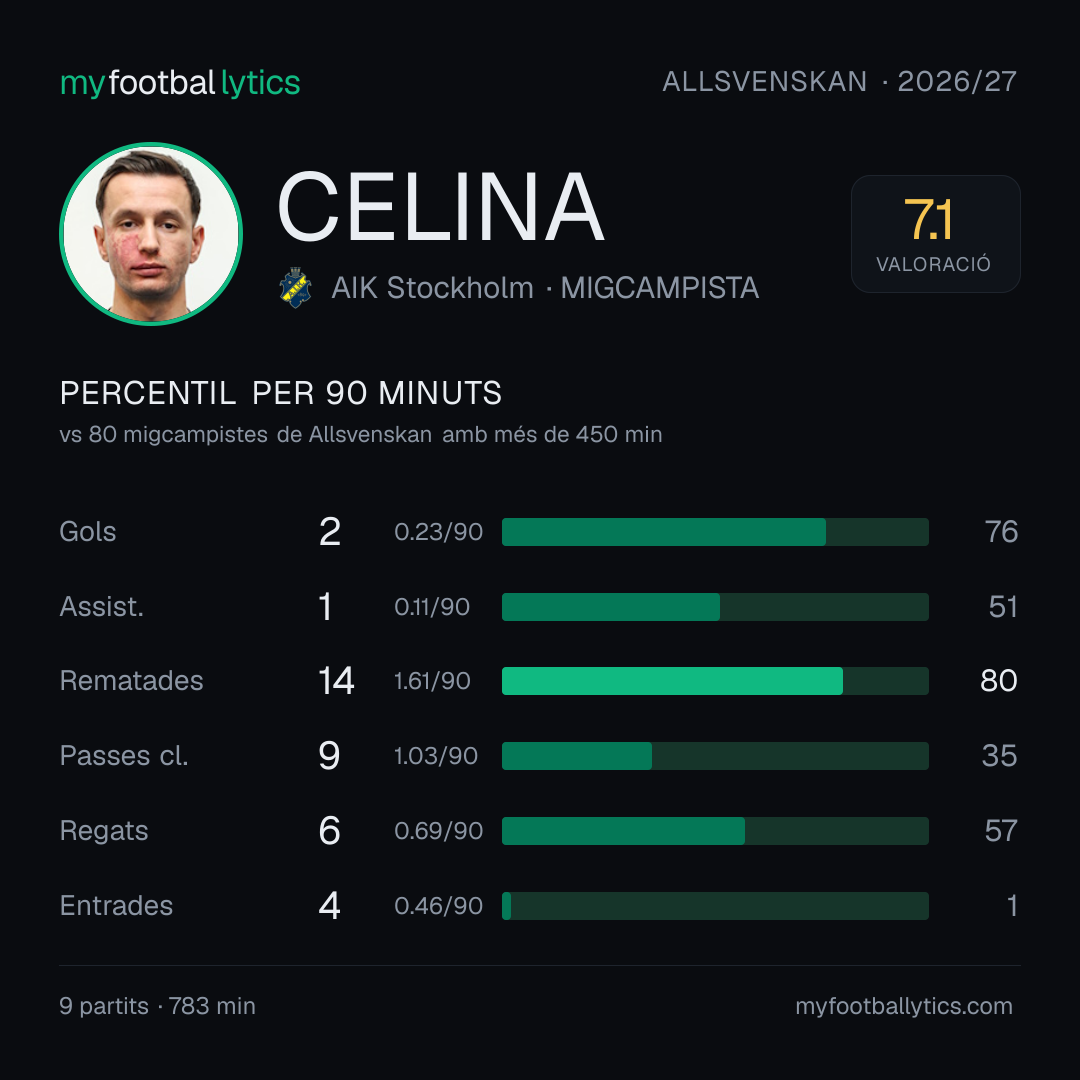Viewport: 1080px width, 1080px height.
Task: Click the Rematades total value 14
Action: point(336,681)
